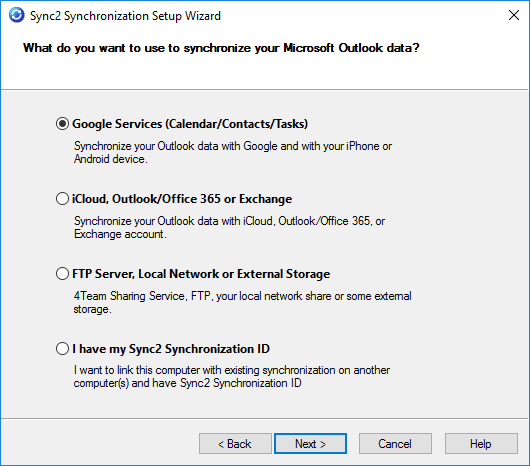Proceed using the Next > button
Screen dimensions: 530x466
[x=310, y=444]
